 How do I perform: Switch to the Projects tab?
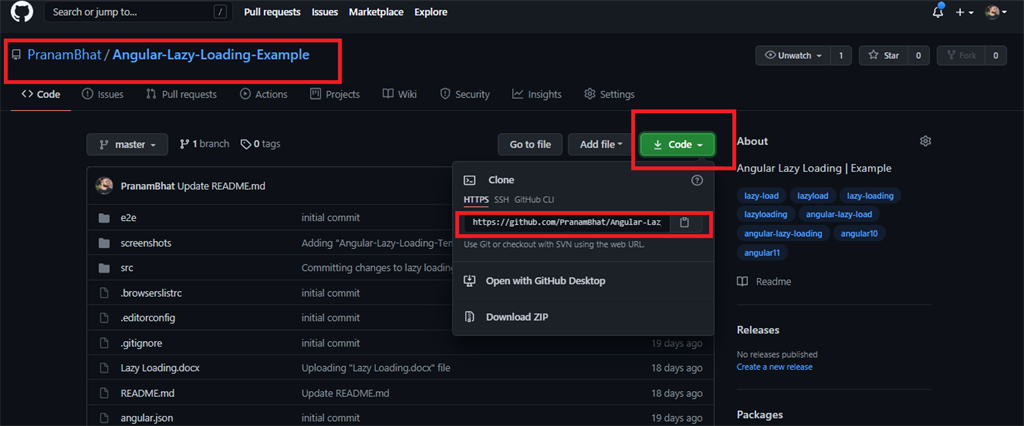point(335,94)
